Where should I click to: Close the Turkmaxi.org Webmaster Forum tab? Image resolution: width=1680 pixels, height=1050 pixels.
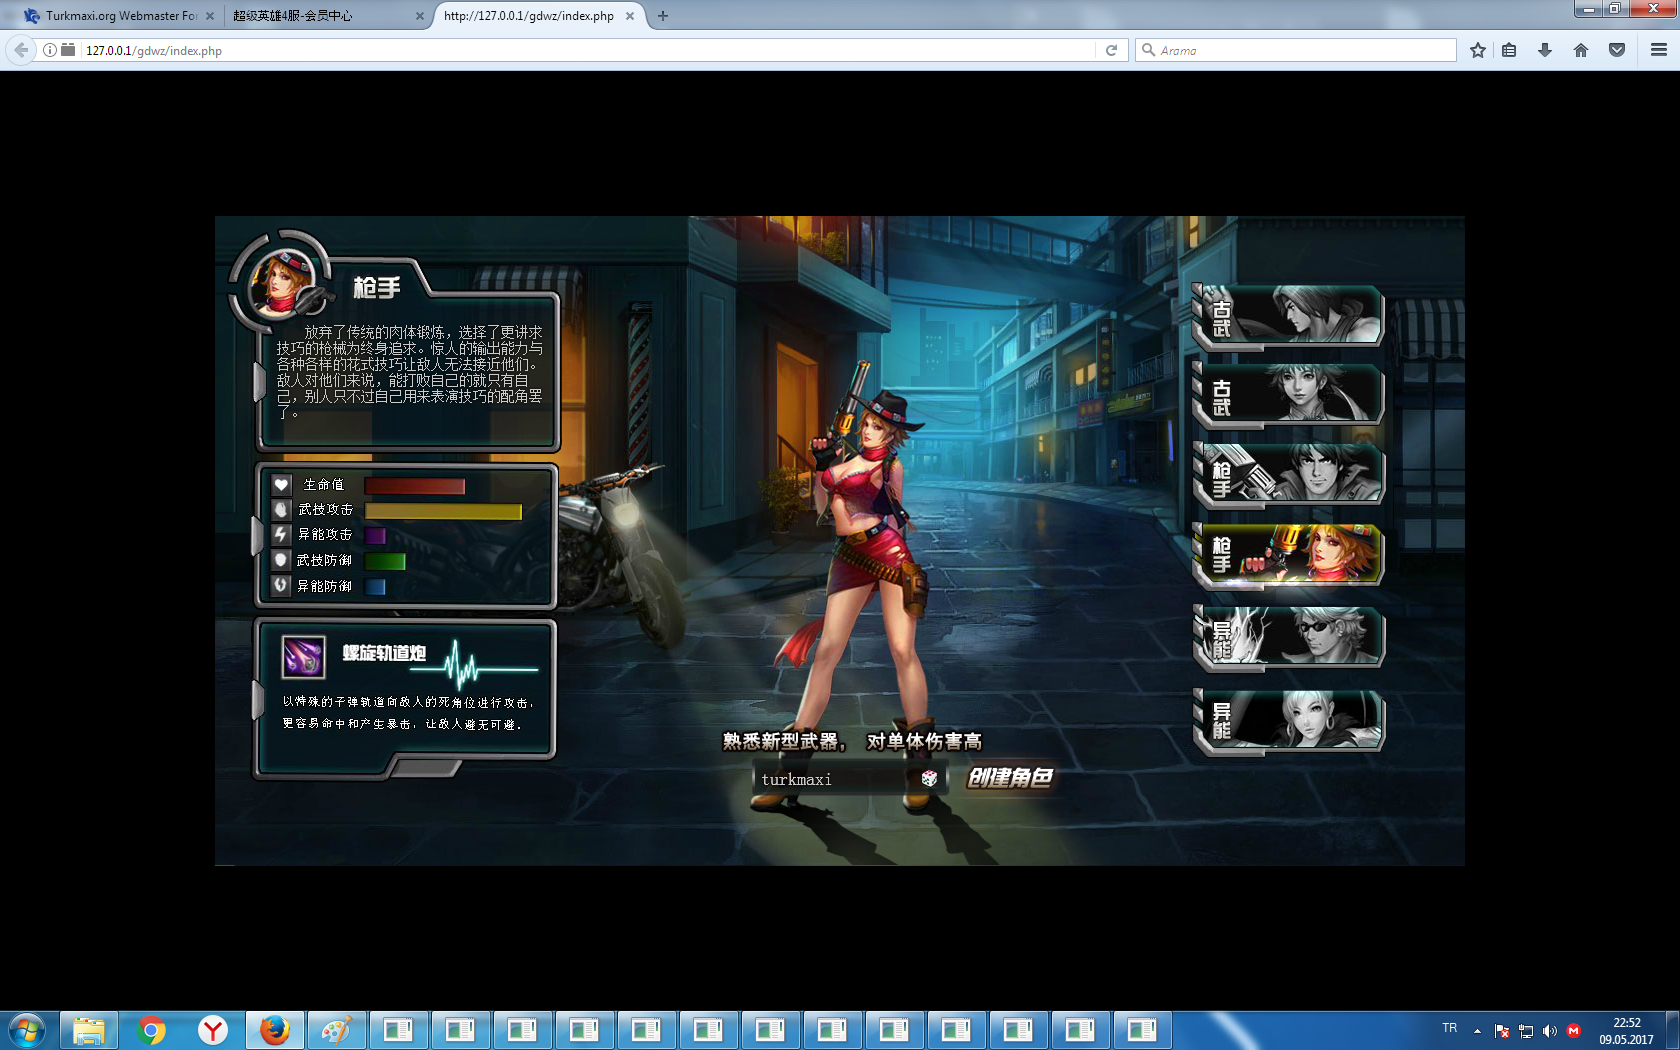[210, 16]
